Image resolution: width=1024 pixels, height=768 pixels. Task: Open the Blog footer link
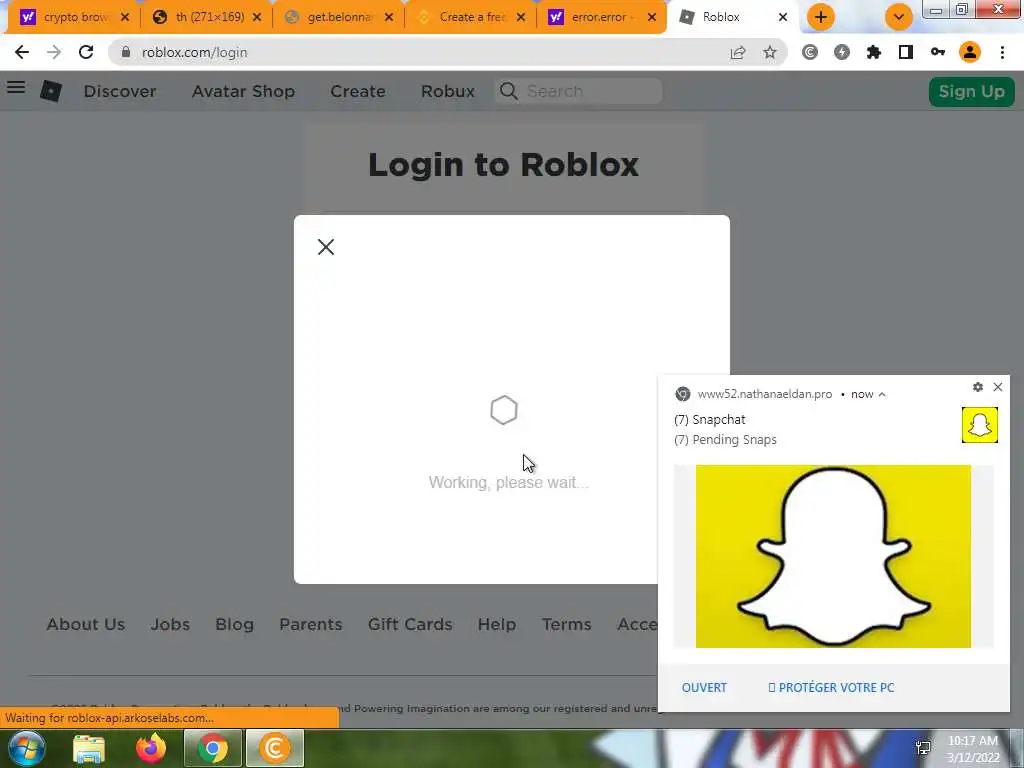pos(234,624)
